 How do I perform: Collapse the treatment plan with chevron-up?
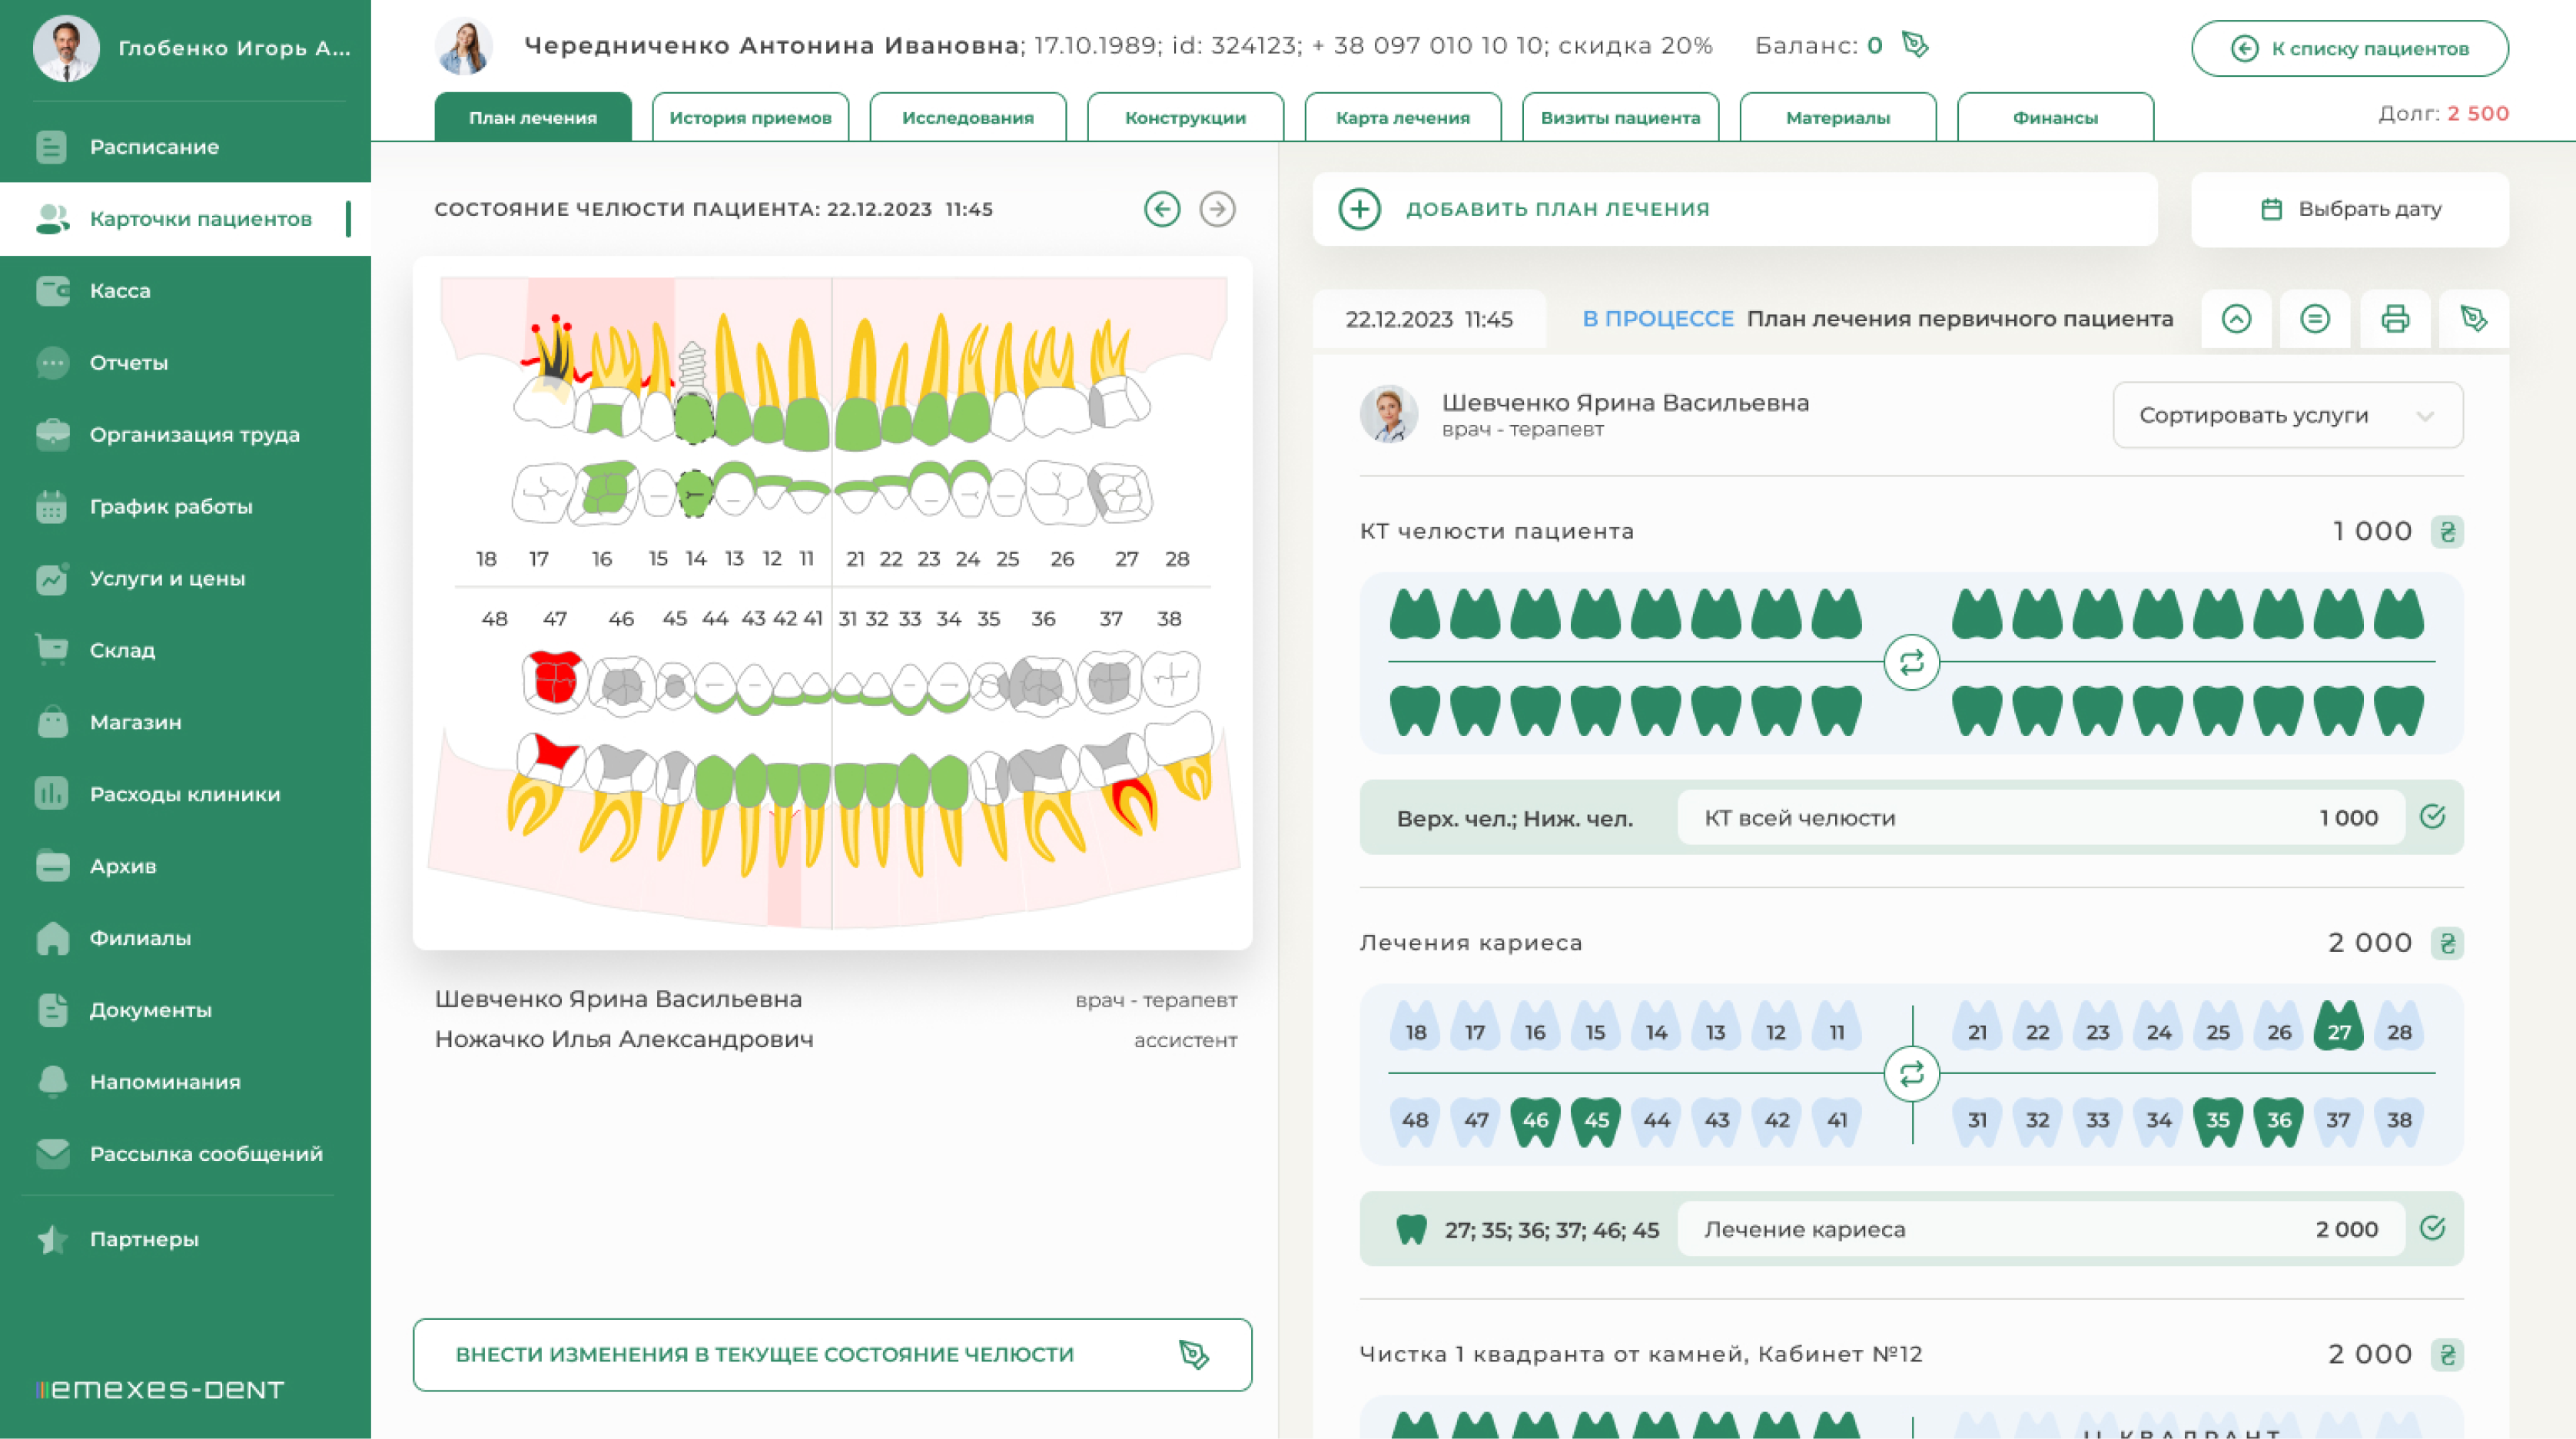[2236, 319]
